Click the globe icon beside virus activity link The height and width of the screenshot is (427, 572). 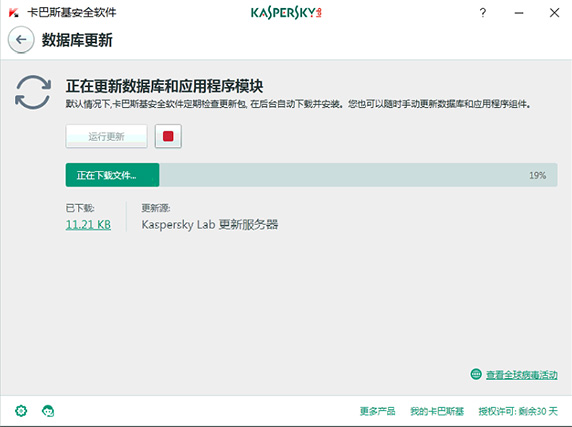coord(476,374)
